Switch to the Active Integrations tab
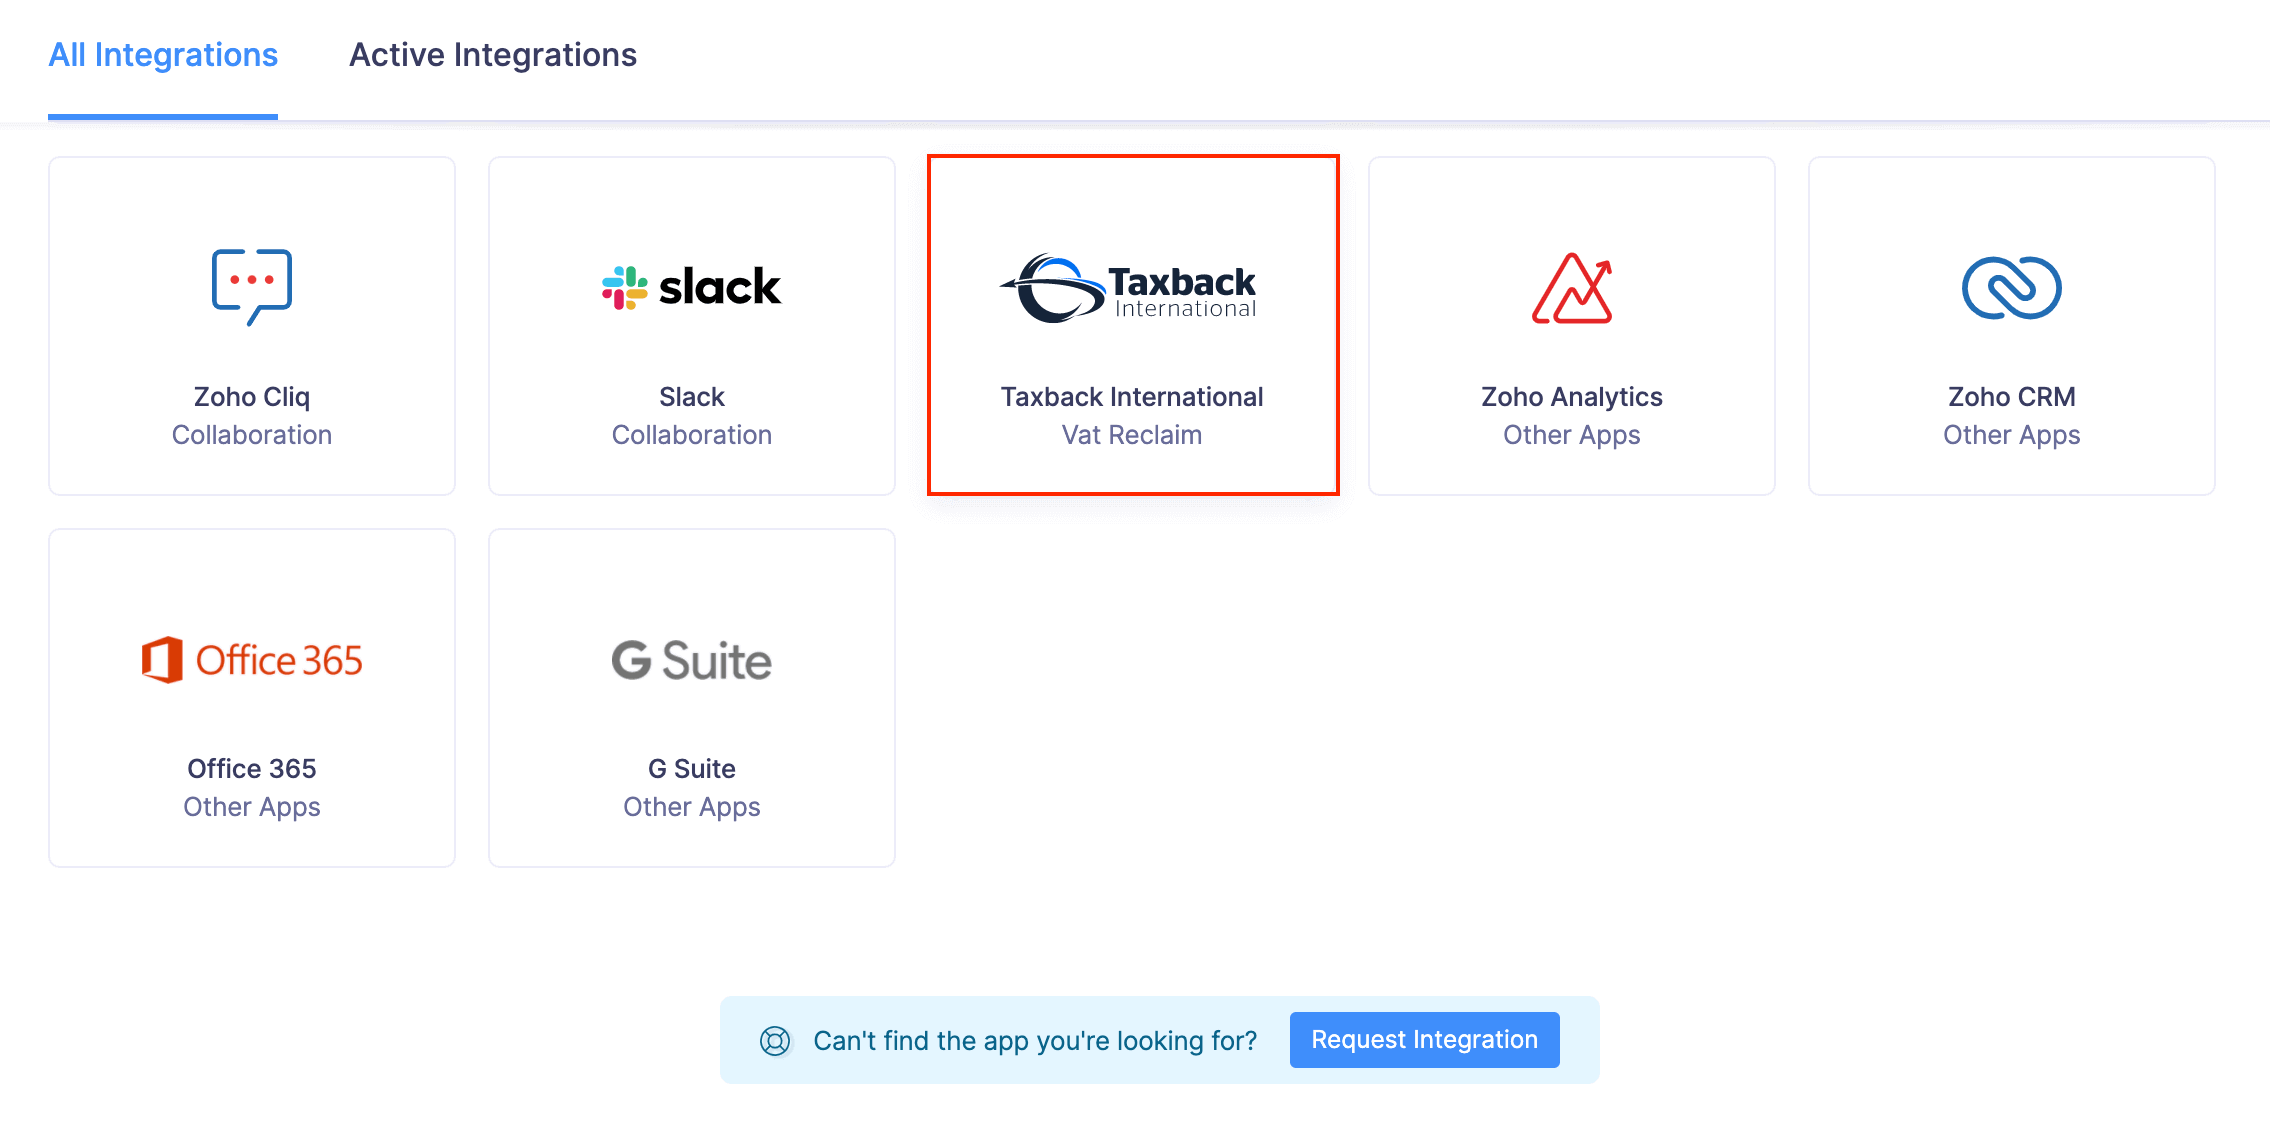This screenshot has height=1134, width=2270. click(x=493, y=55)
